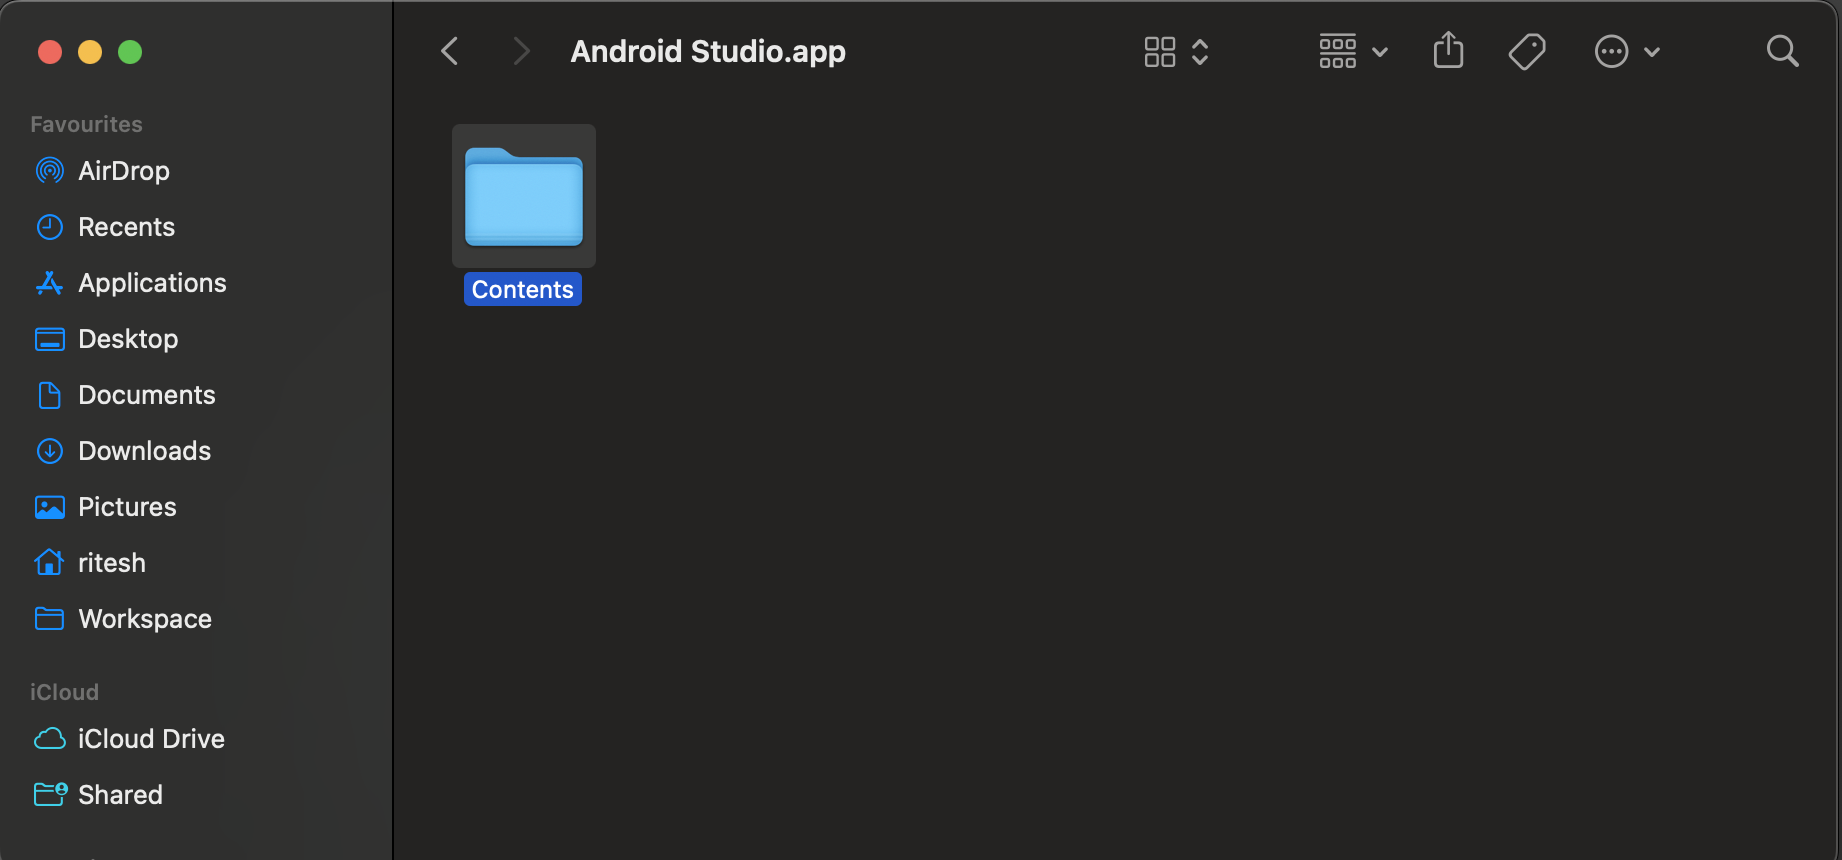Viewport: 1842px width, 860px height.
Task: Open Downloads in the sidebar
Action: pyautogui.click(x=145, y=451)
